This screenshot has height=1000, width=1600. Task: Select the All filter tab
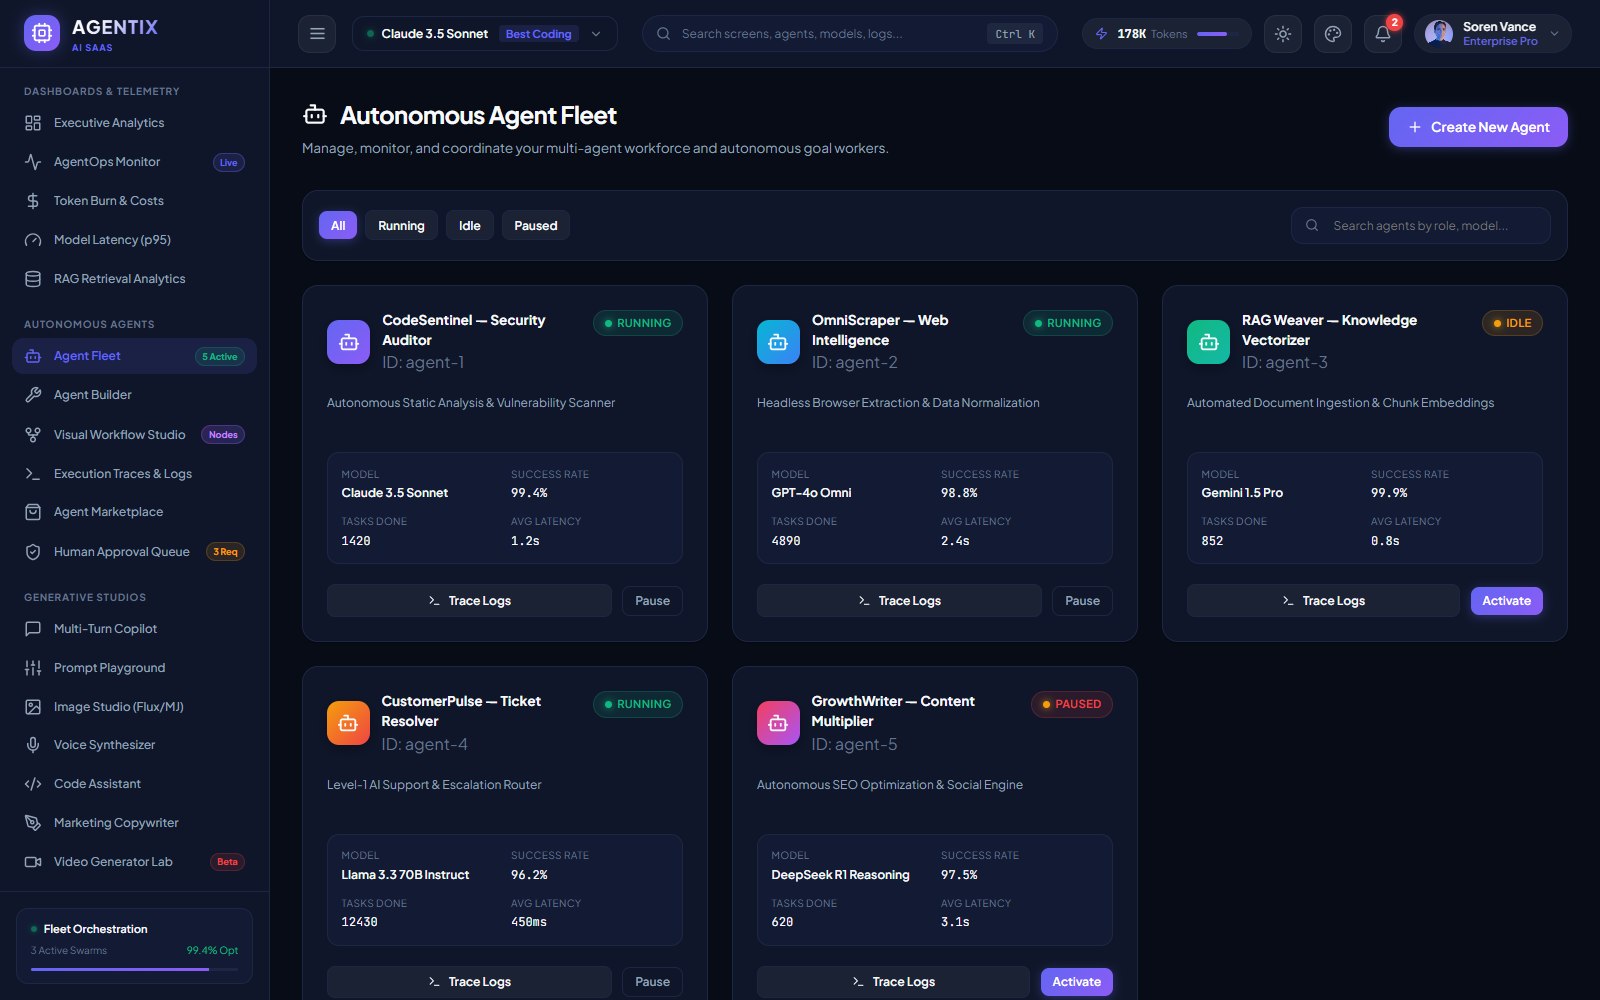338,226
